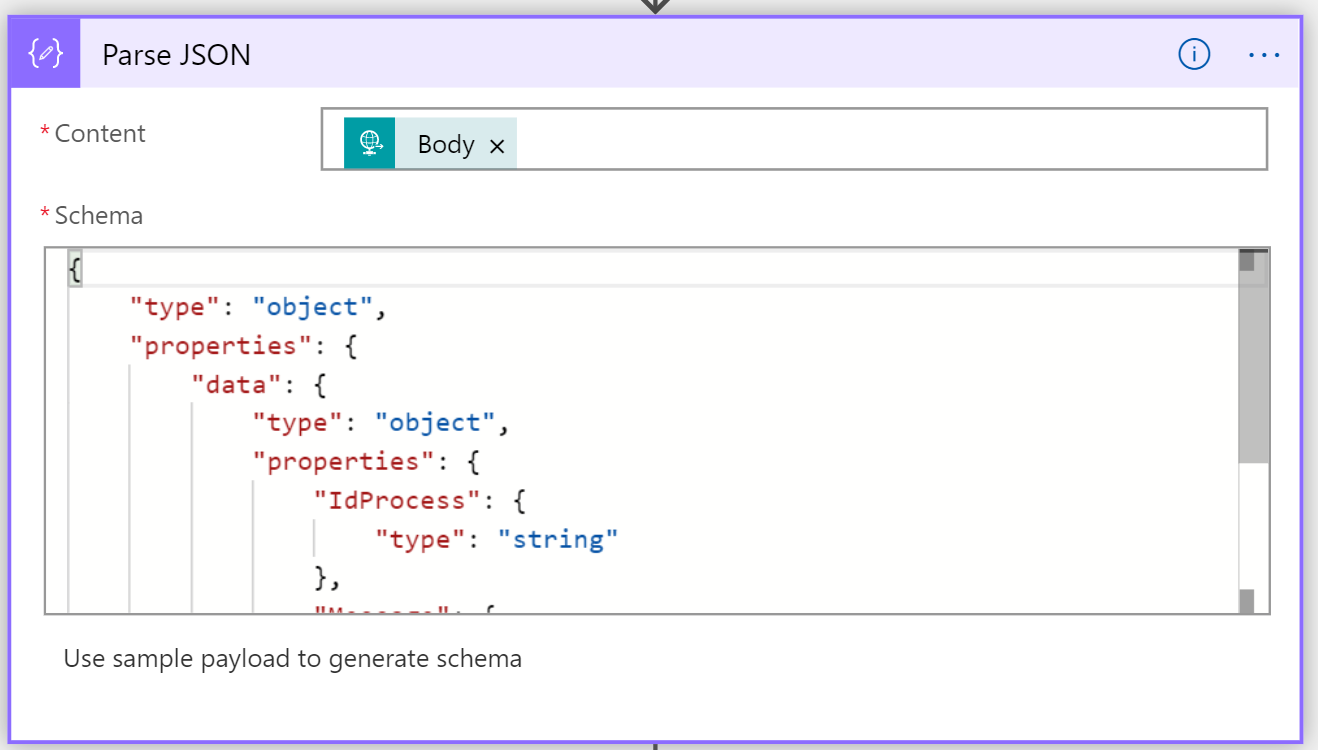Image resolution: width=1318 pixels, height=750 pixels.
Task: Select the teal connector icon in Content field
Action: pyautogui.click(x=369, y=143)
